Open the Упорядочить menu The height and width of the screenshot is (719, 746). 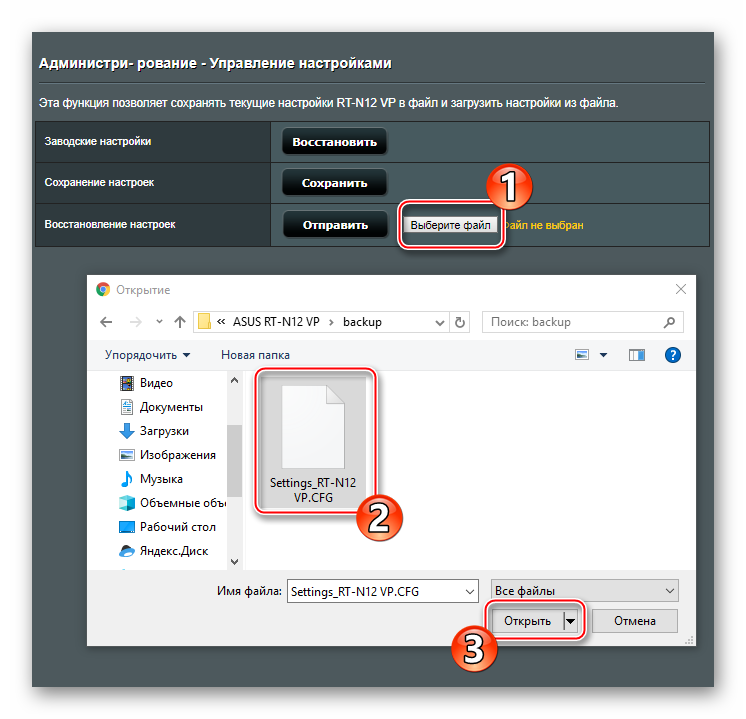click(x=147, y=355)
